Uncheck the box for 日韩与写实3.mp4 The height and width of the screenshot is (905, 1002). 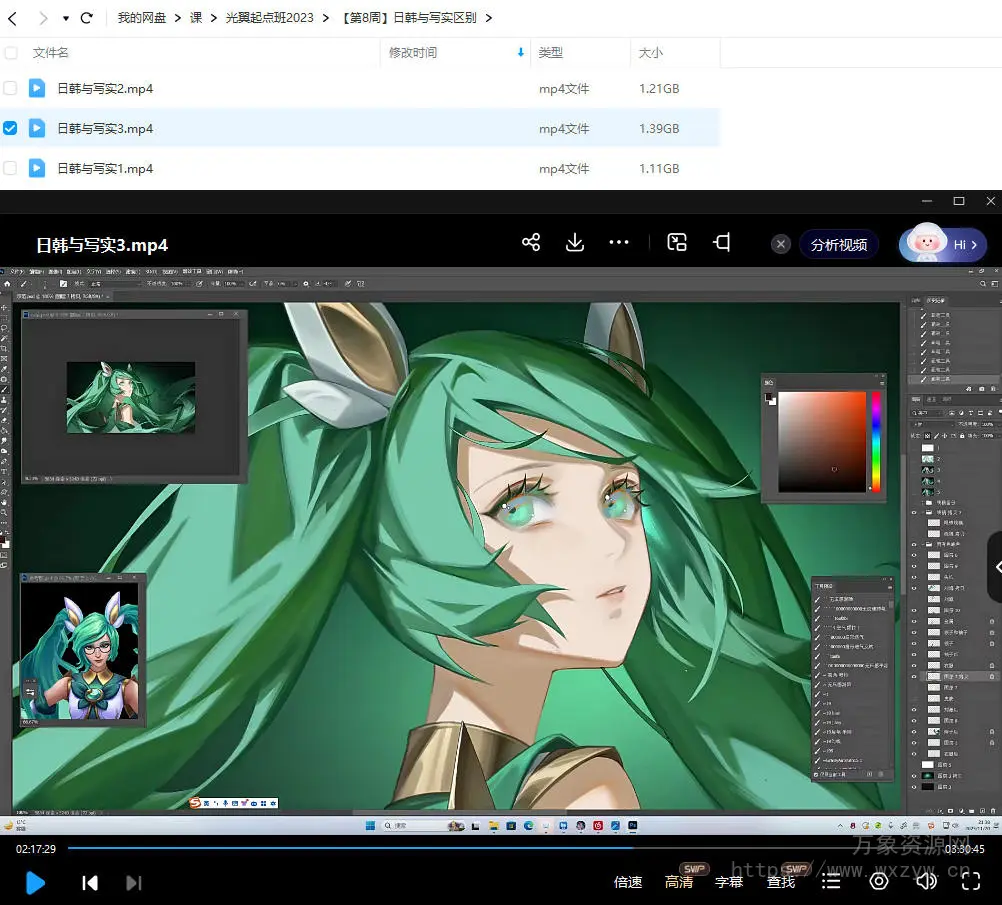coord(10,128)
